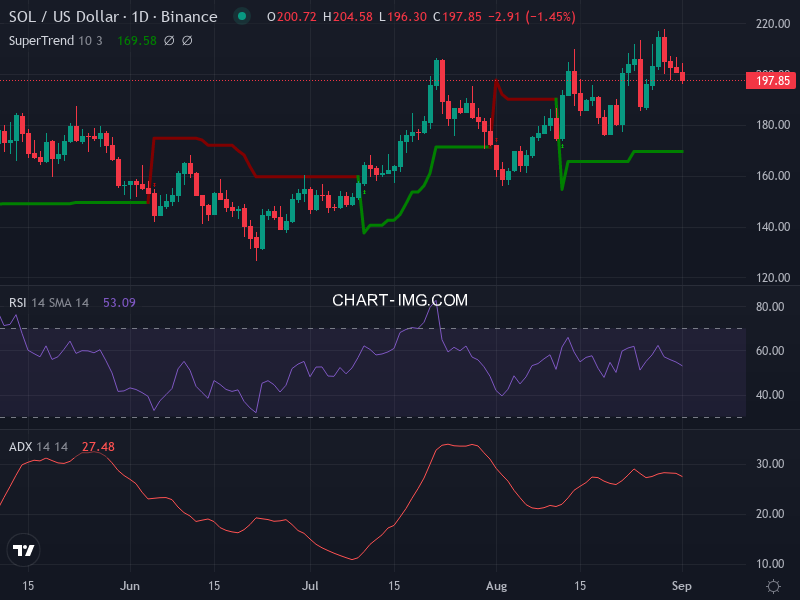Click the red 197.85 price tag
Viewport: 800px width, 600px height.
769,80
